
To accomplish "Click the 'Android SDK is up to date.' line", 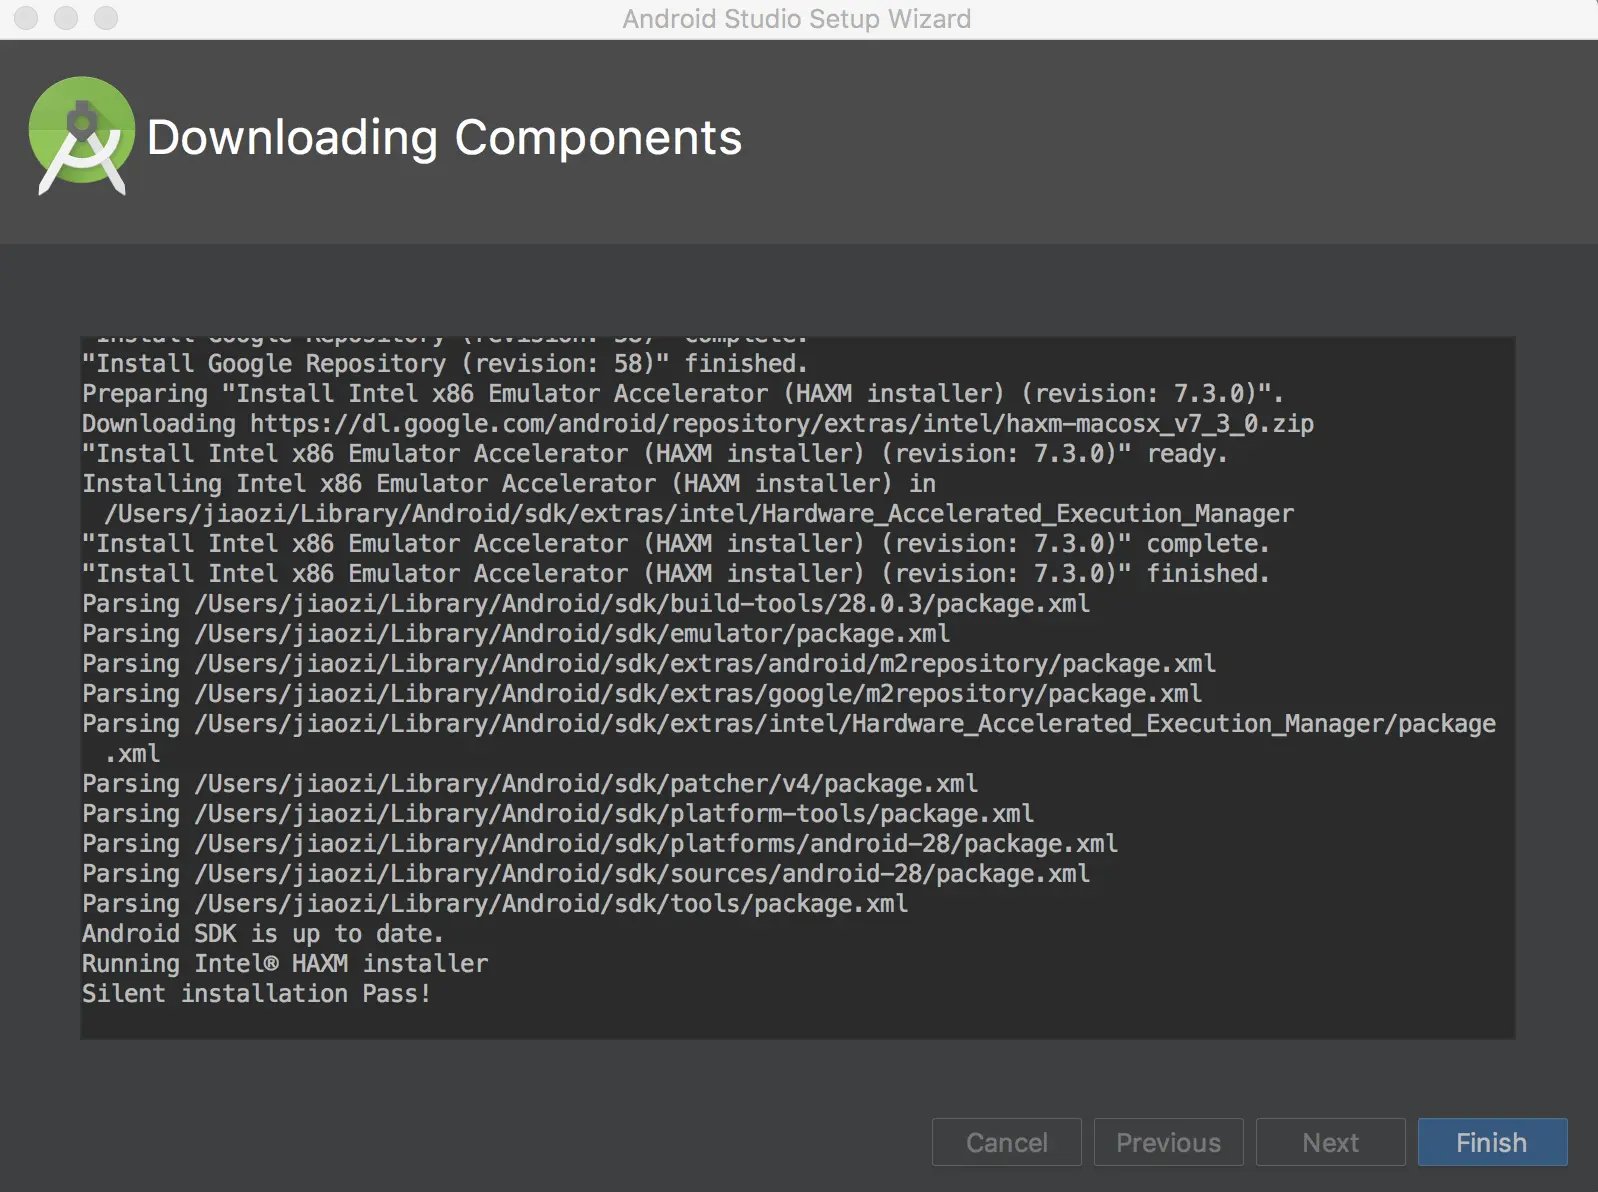I will pos(262,933).
